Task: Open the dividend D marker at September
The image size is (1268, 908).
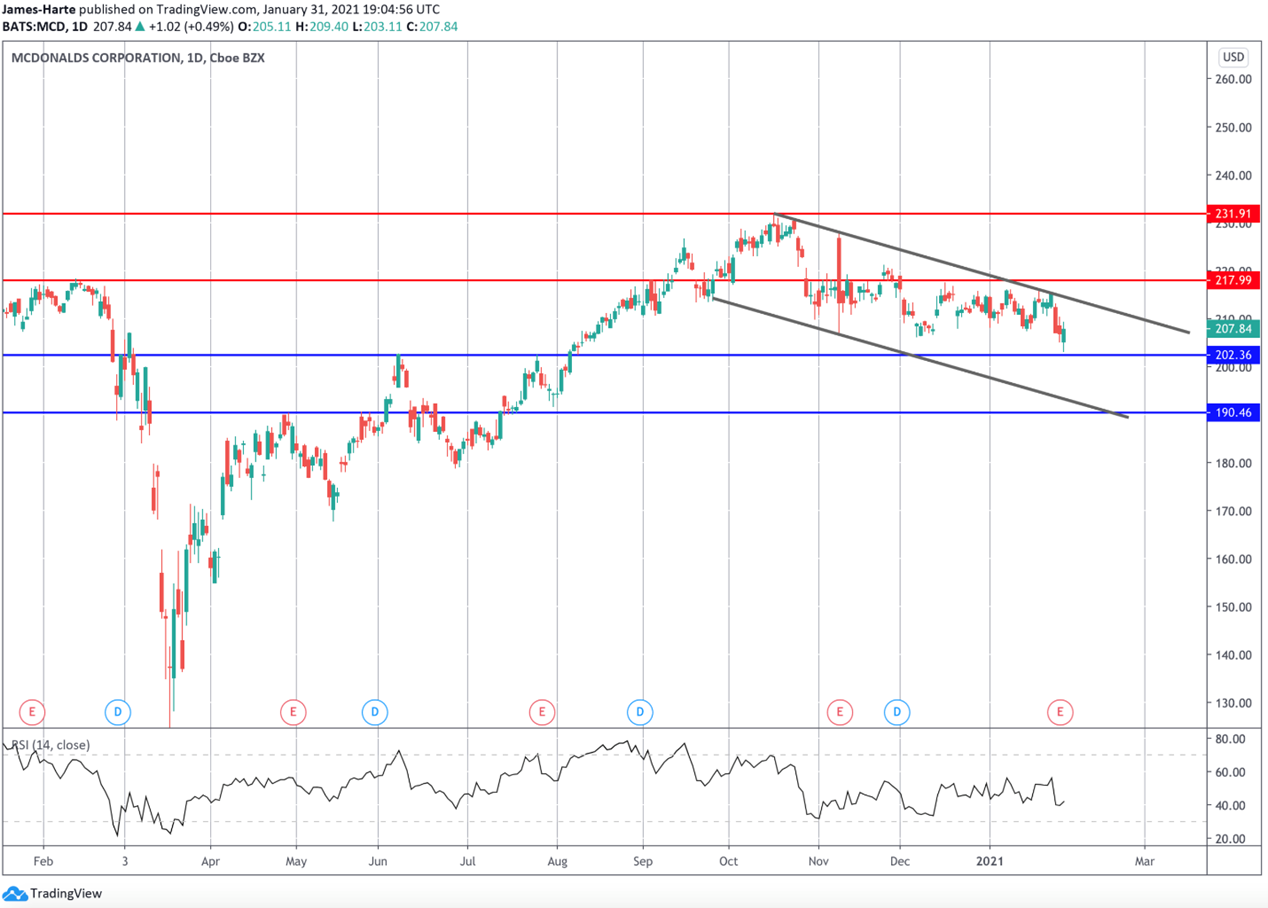Action: [x=639, y=712]
